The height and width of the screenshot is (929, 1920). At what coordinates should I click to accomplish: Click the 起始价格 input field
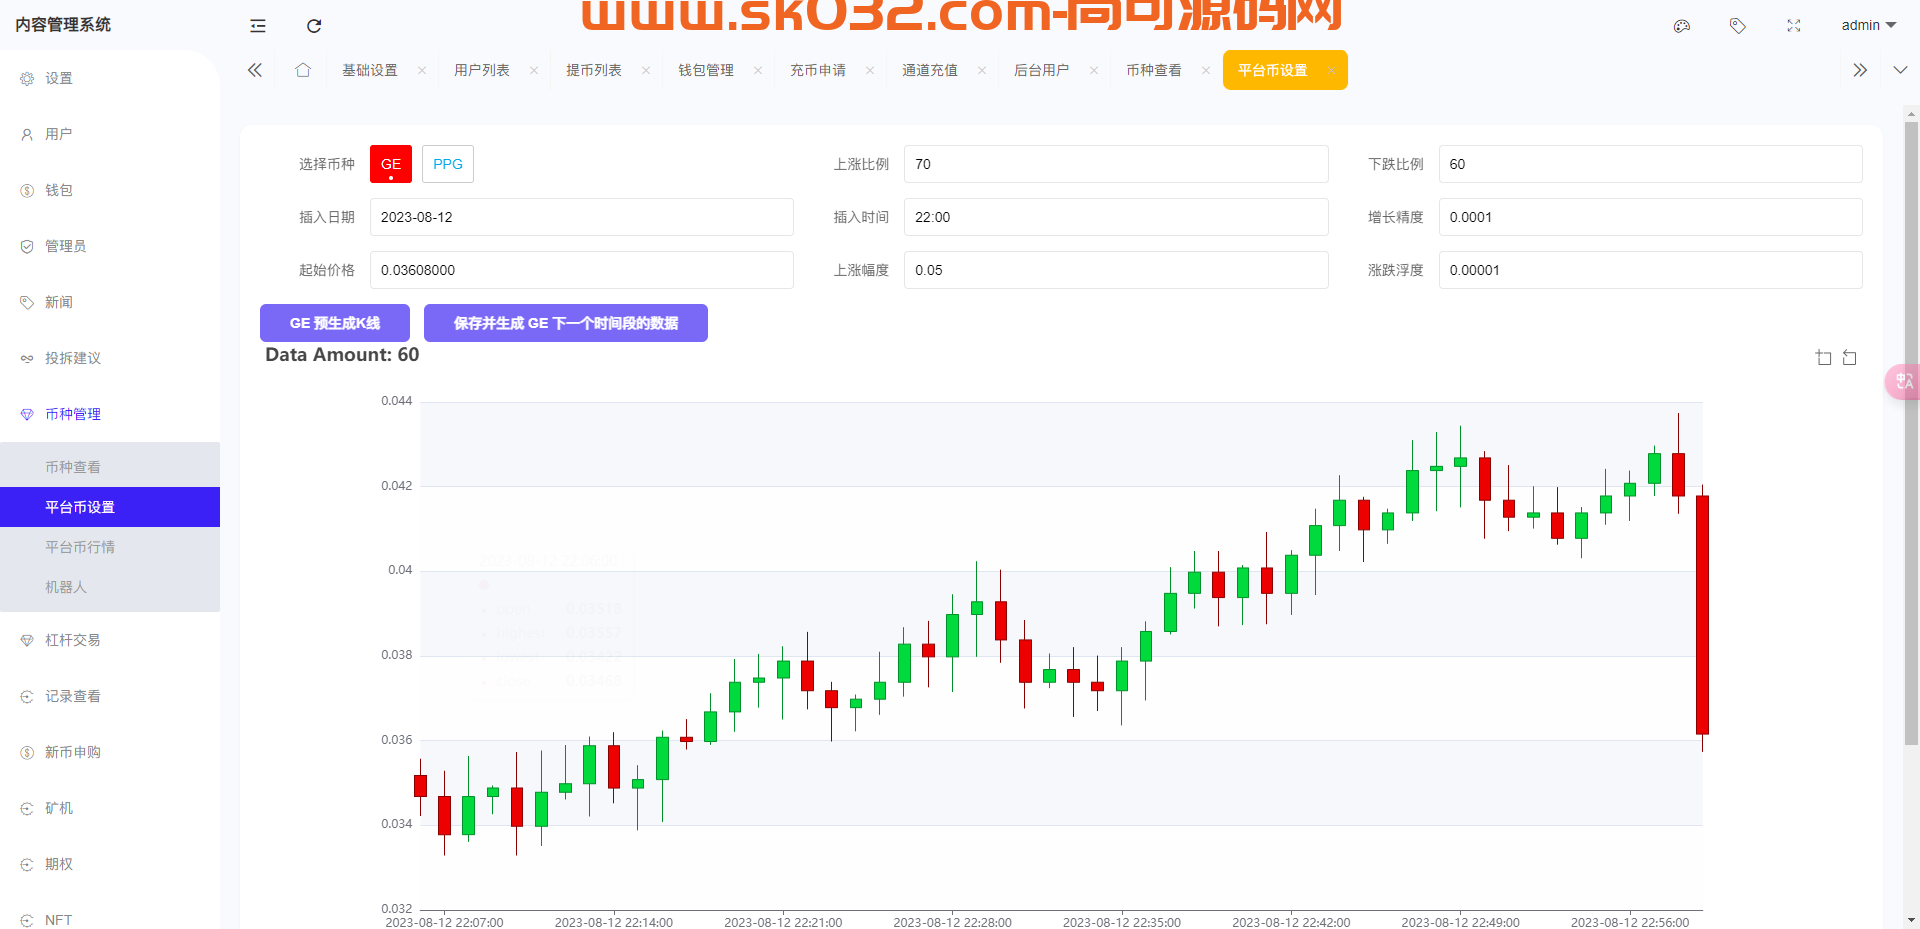pos(582,270)
